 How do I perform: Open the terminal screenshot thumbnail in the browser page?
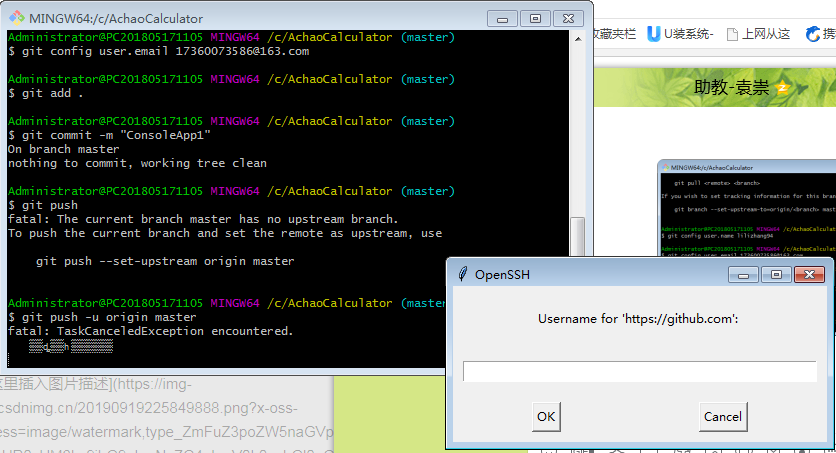(747, 208)
